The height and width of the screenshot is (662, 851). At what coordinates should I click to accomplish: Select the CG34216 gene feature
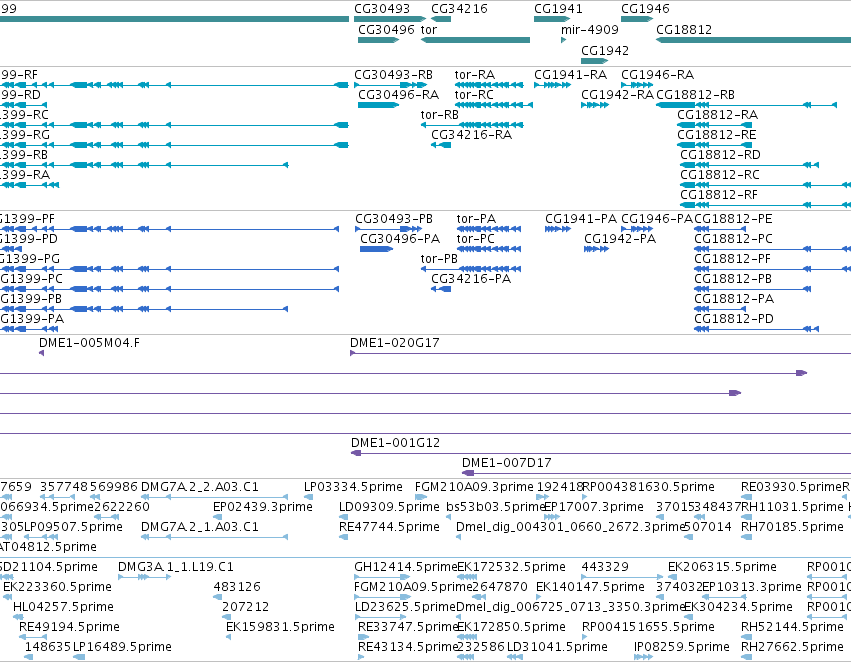[441, 19]
